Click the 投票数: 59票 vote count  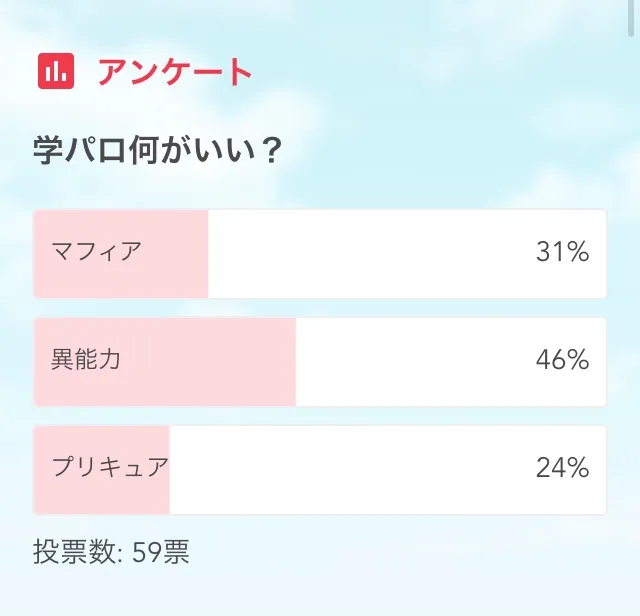pyautogui.click(x=111, y=551)
